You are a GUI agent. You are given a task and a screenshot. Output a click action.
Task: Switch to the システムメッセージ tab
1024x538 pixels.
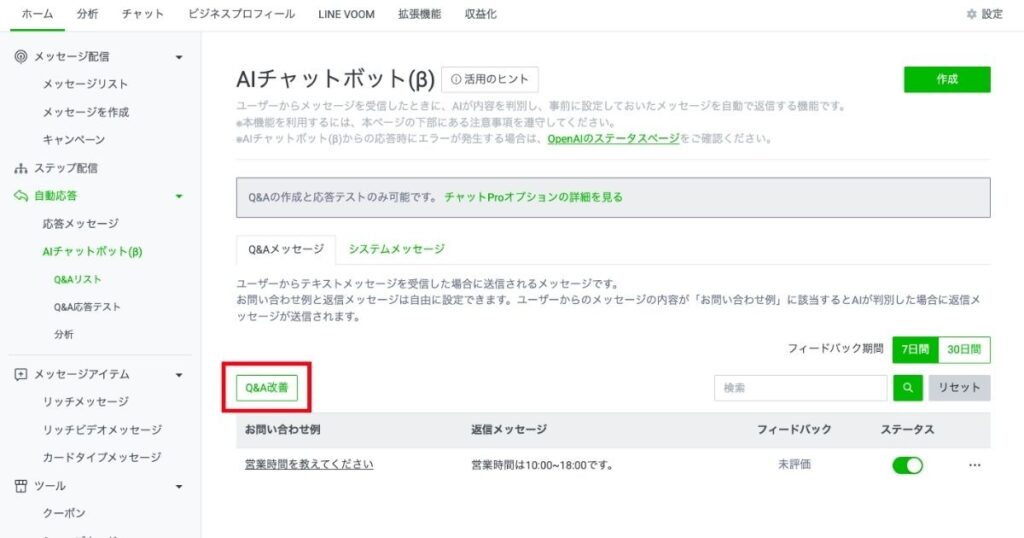click(396, 249)
